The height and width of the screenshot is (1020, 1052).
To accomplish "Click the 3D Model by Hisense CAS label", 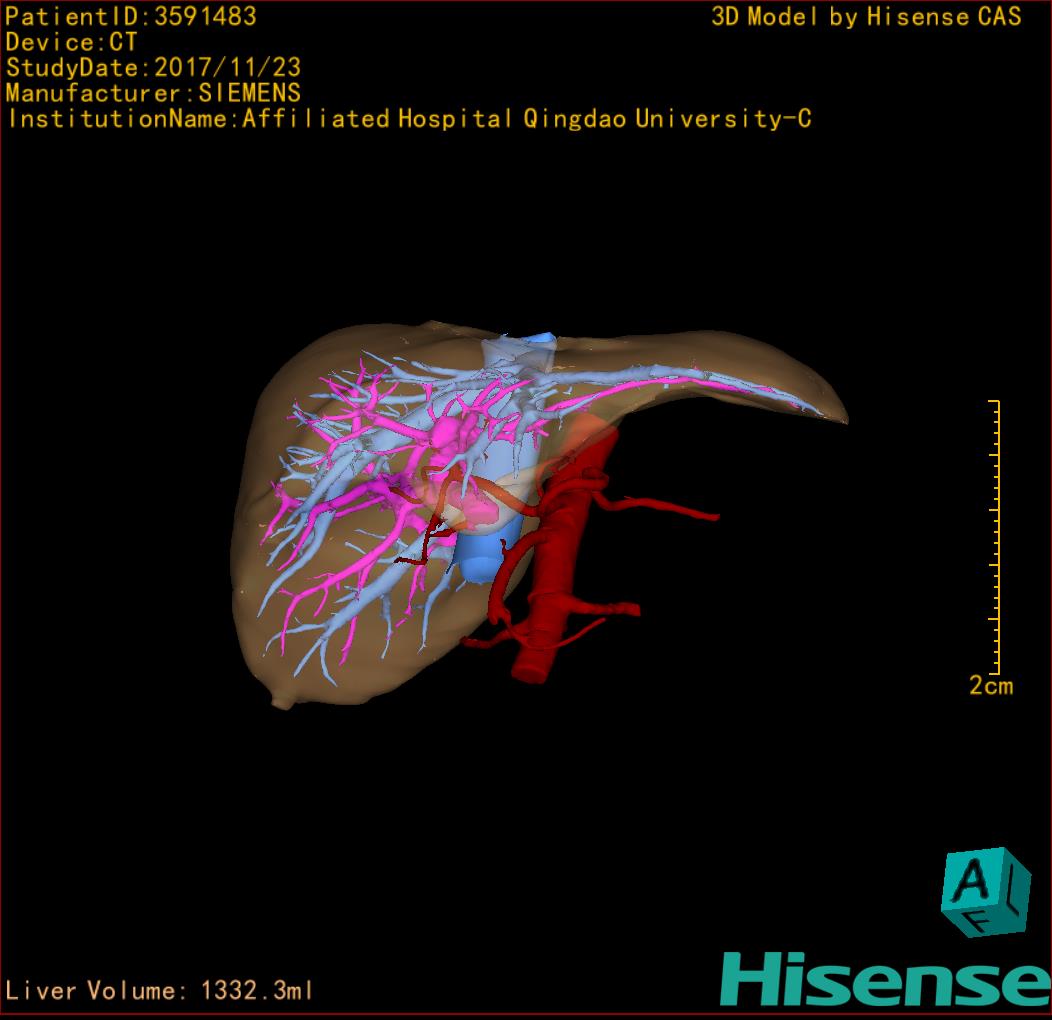I will [x=866, y=16].
